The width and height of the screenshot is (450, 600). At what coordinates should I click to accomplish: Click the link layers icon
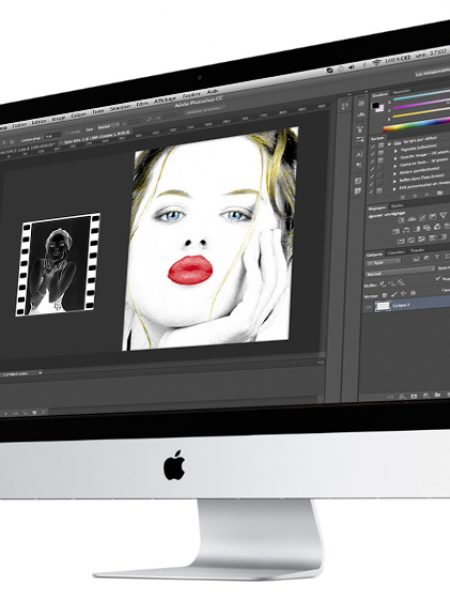[390, 397]
